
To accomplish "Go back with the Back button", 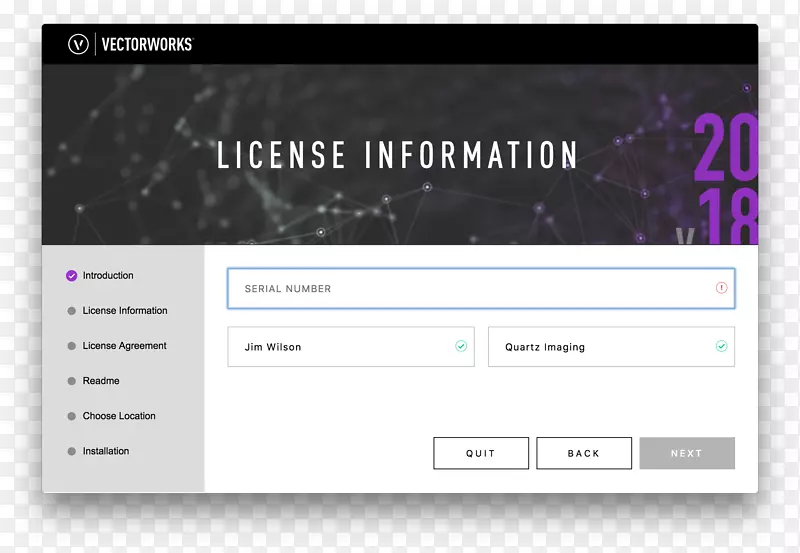I will click(584, 453).
